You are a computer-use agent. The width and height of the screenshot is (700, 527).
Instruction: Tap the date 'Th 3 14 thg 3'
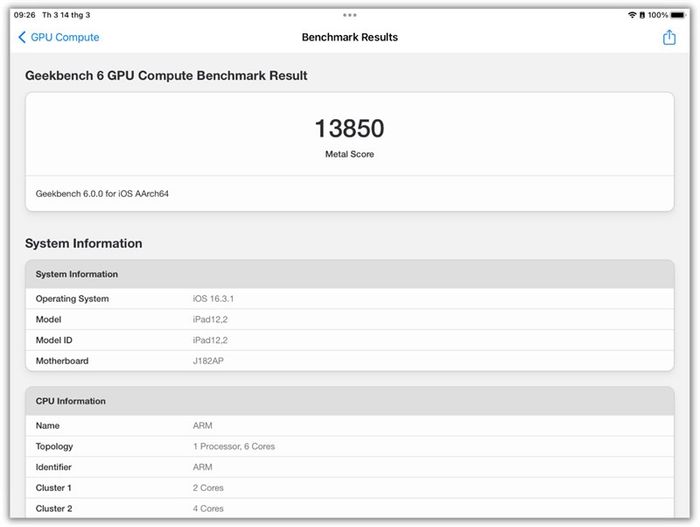(x=66, y=15)
